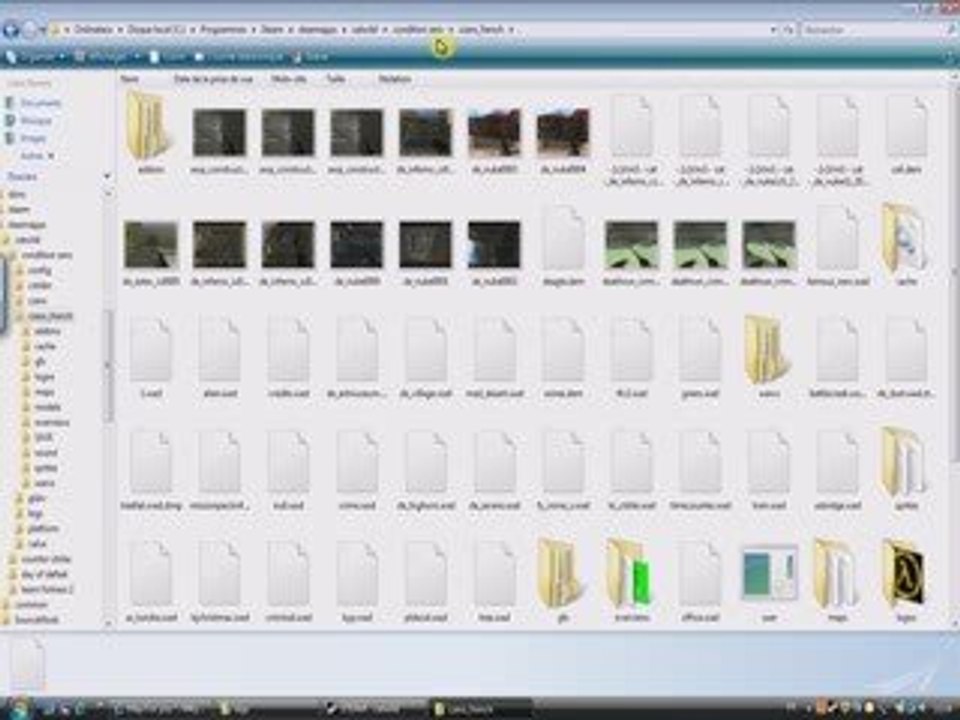Go back with the Explorer back arrow

click(10, 29)
